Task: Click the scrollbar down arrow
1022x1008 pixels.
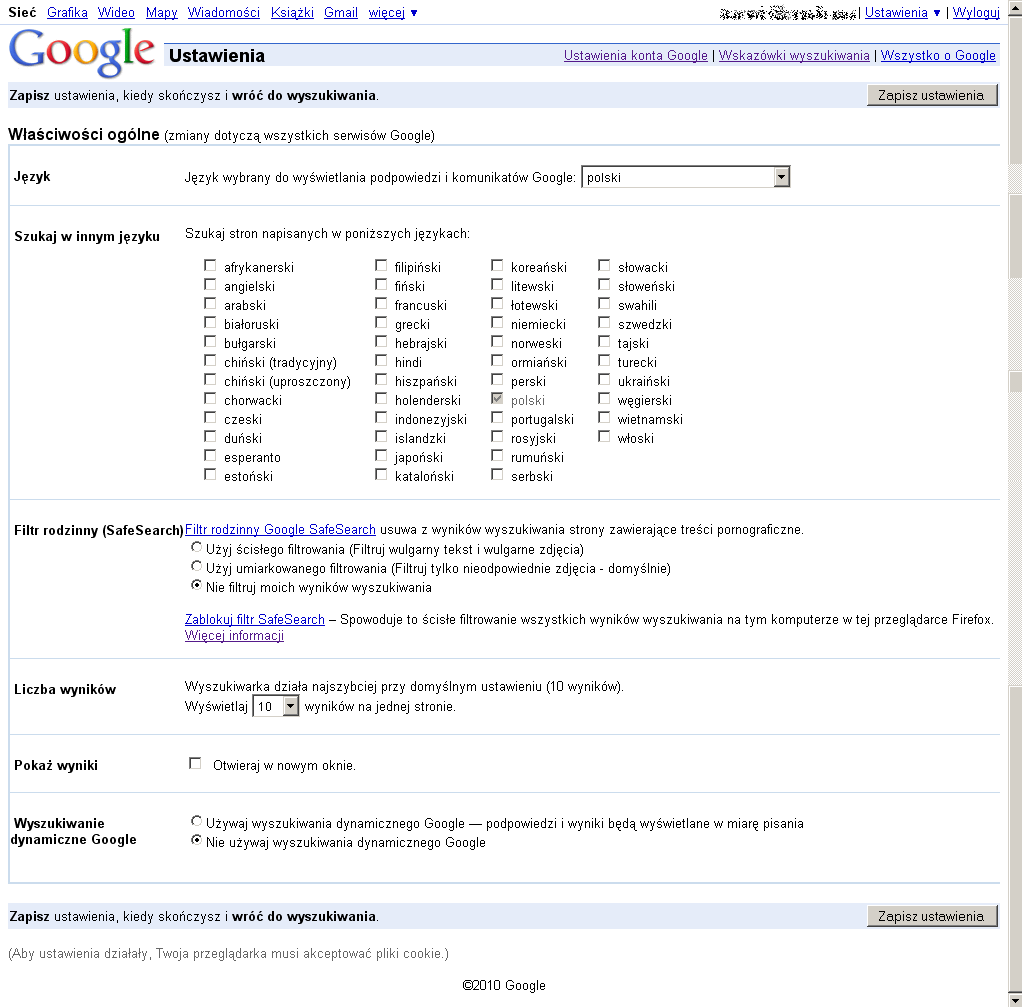Action: [1015, 1000]
